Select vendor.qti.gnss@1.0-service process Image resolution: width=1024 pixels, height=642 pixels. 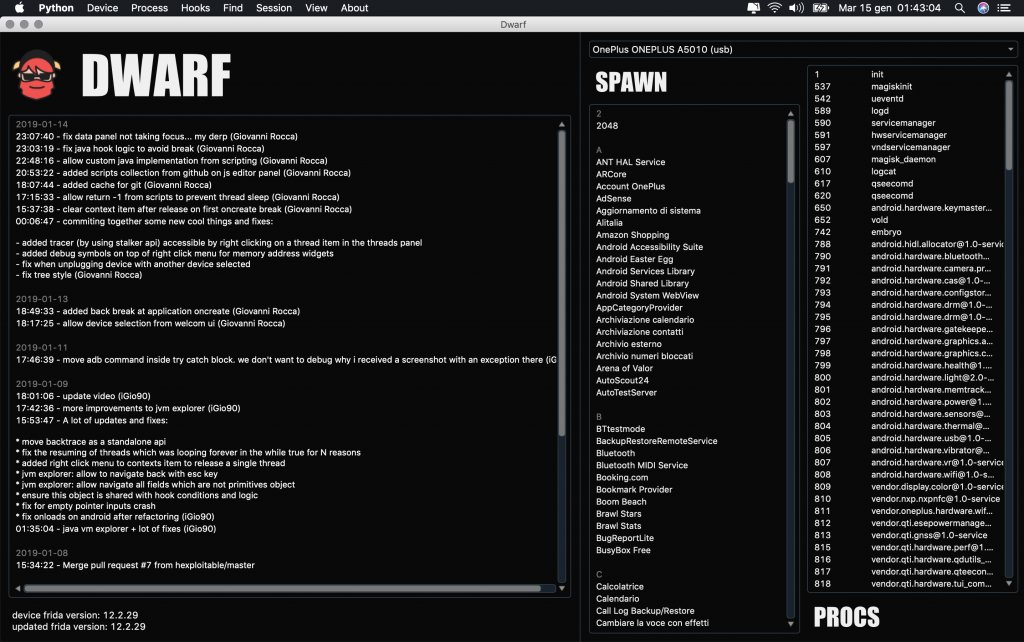(906, 535)
